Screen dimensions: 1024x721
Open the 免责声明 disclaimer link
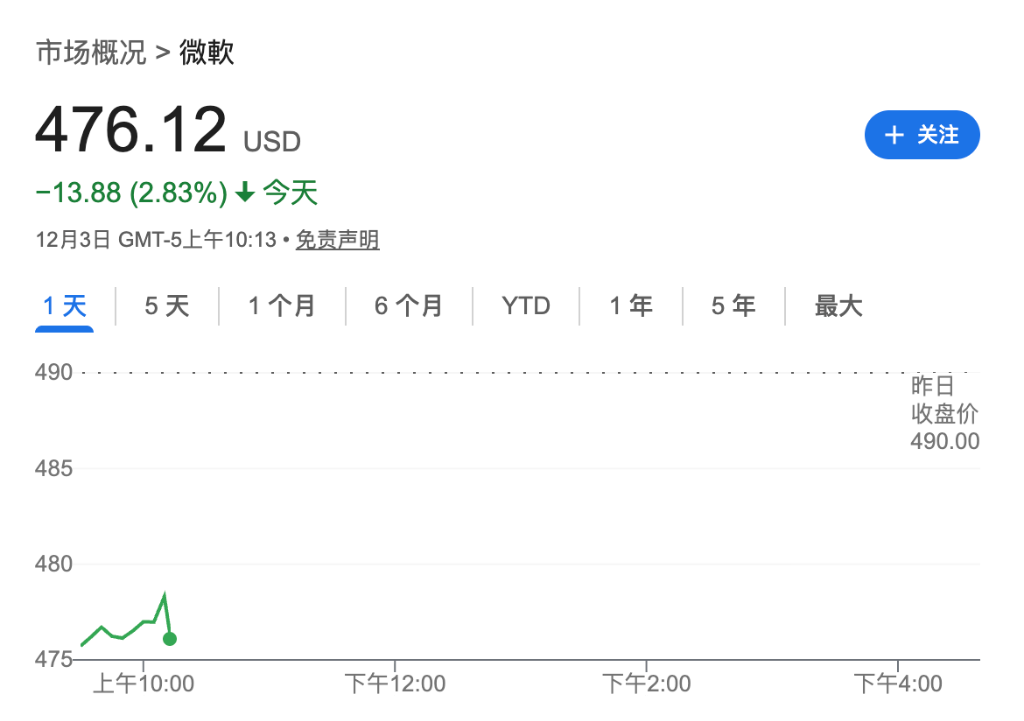click(x=337, y=240)
